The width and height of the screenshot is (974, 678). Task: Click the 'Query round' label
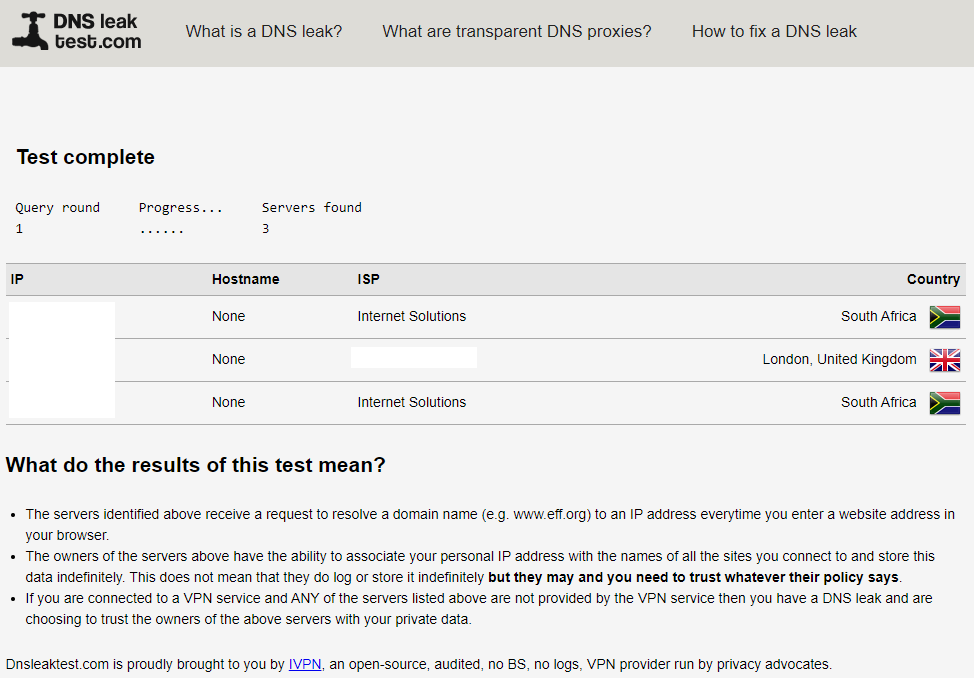(x=57, y=208)
